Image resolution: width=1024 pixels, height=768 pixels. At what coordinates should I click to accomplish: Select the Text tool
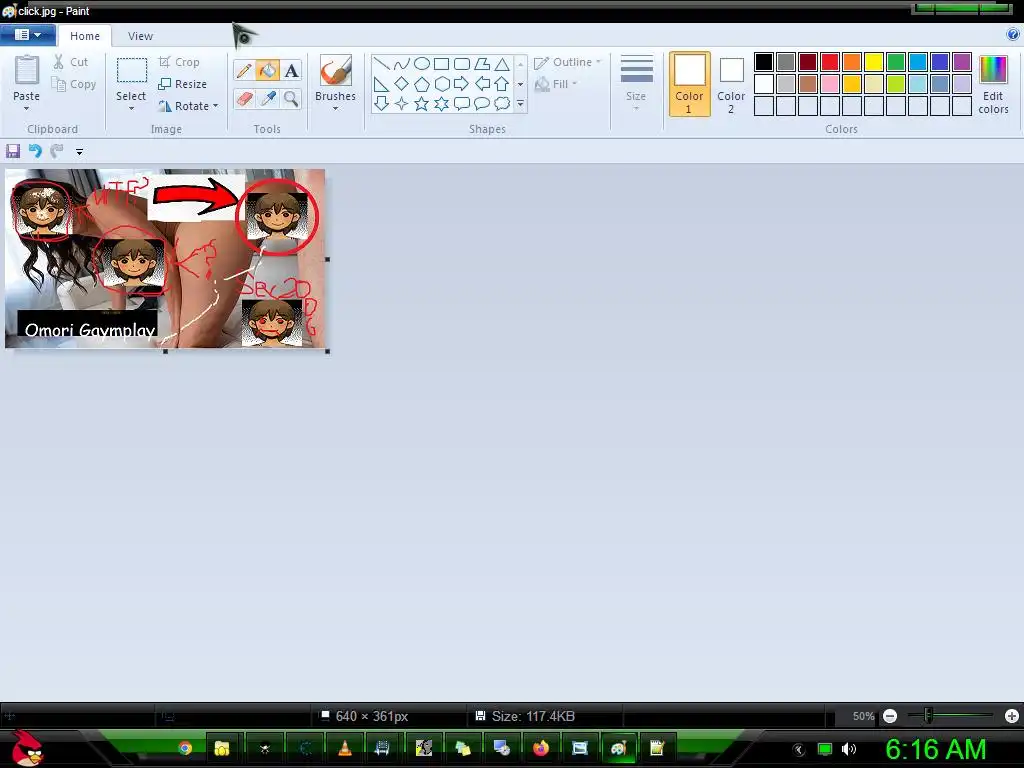(291, 70)
